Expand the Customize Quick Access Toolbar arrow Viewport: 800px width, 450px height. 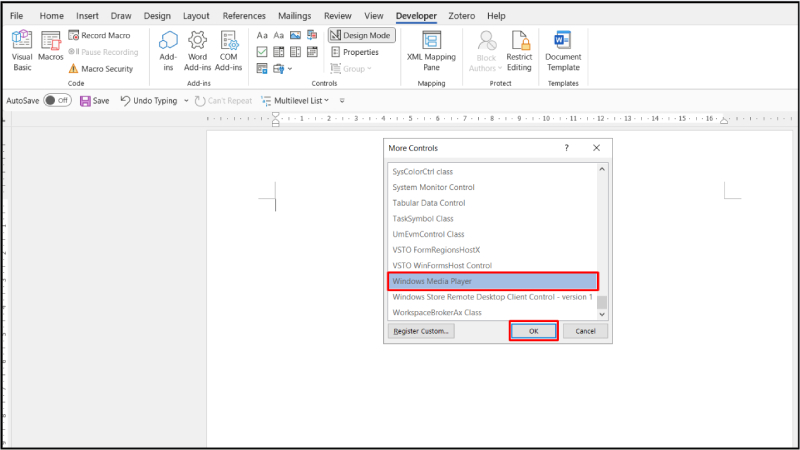pos(342,101)
